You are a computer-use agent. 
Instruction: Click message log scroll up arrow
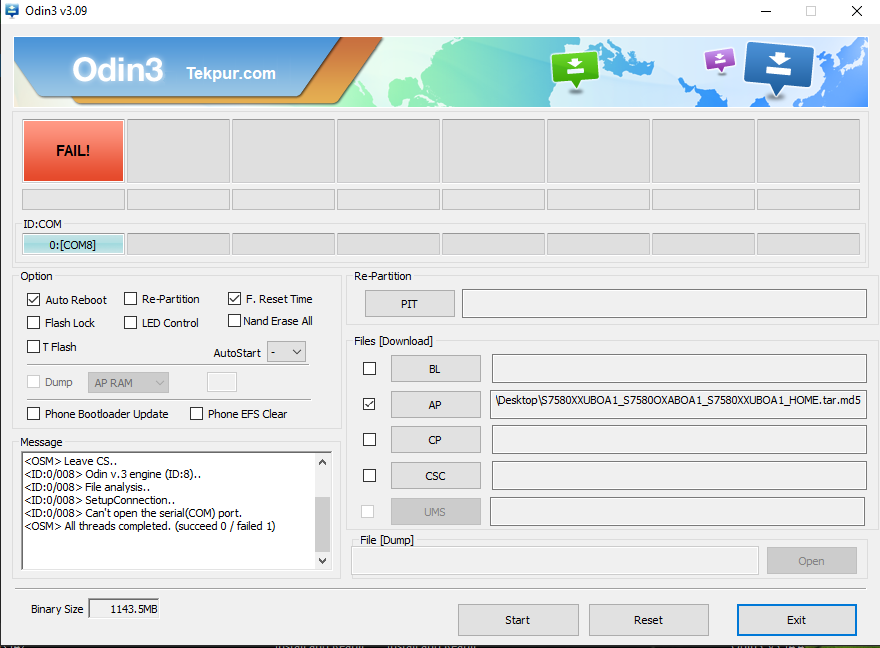click(x=323, y=462)
